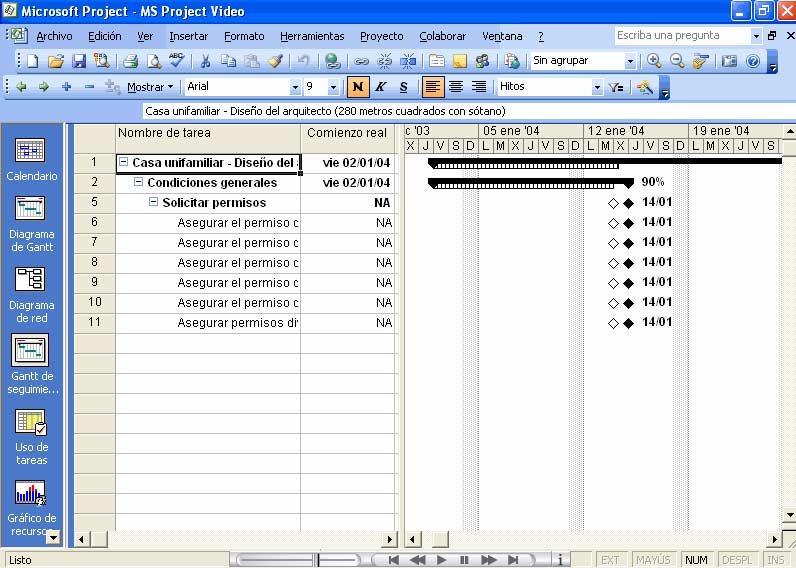Screen dimensions: 796x568
Task: Open the Proyecto menu
Action: click(x=382, y=36)
